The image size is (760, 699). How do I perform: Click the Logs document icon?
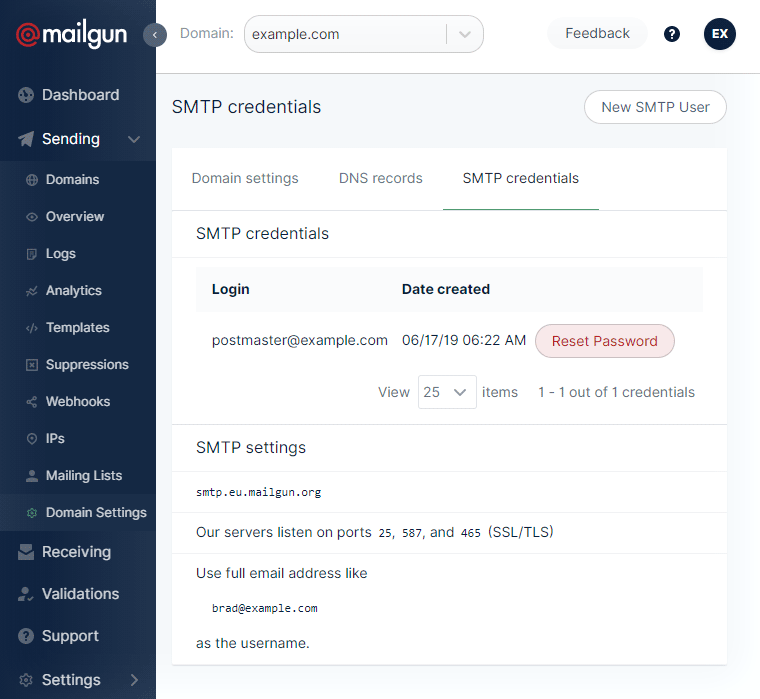point(32,254)
